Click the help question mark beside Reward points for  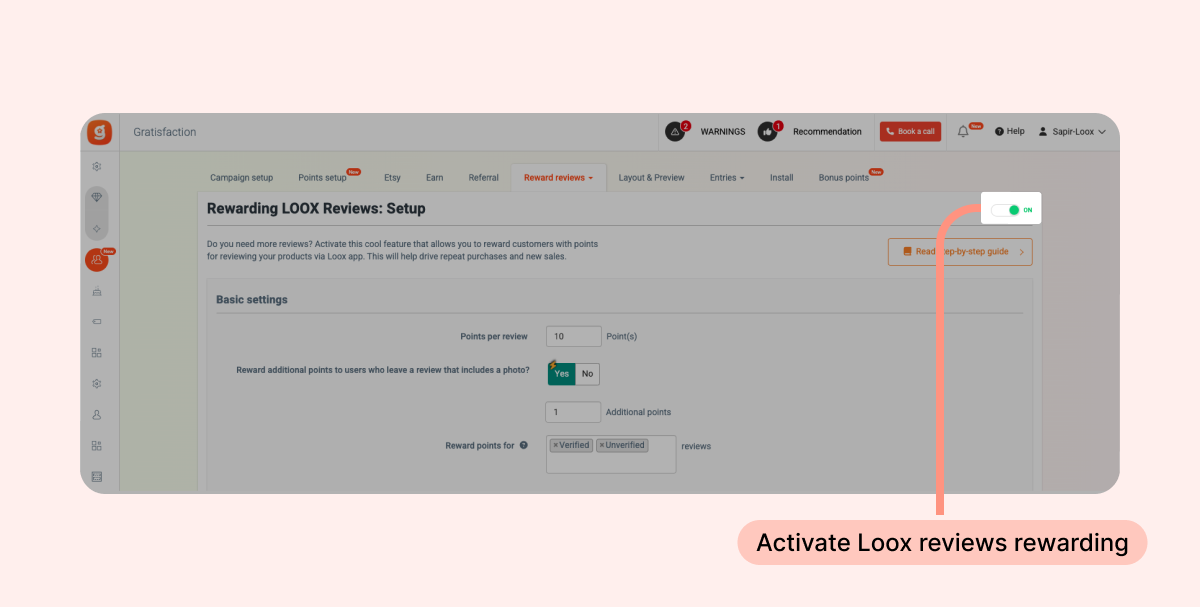pos(523,446)
